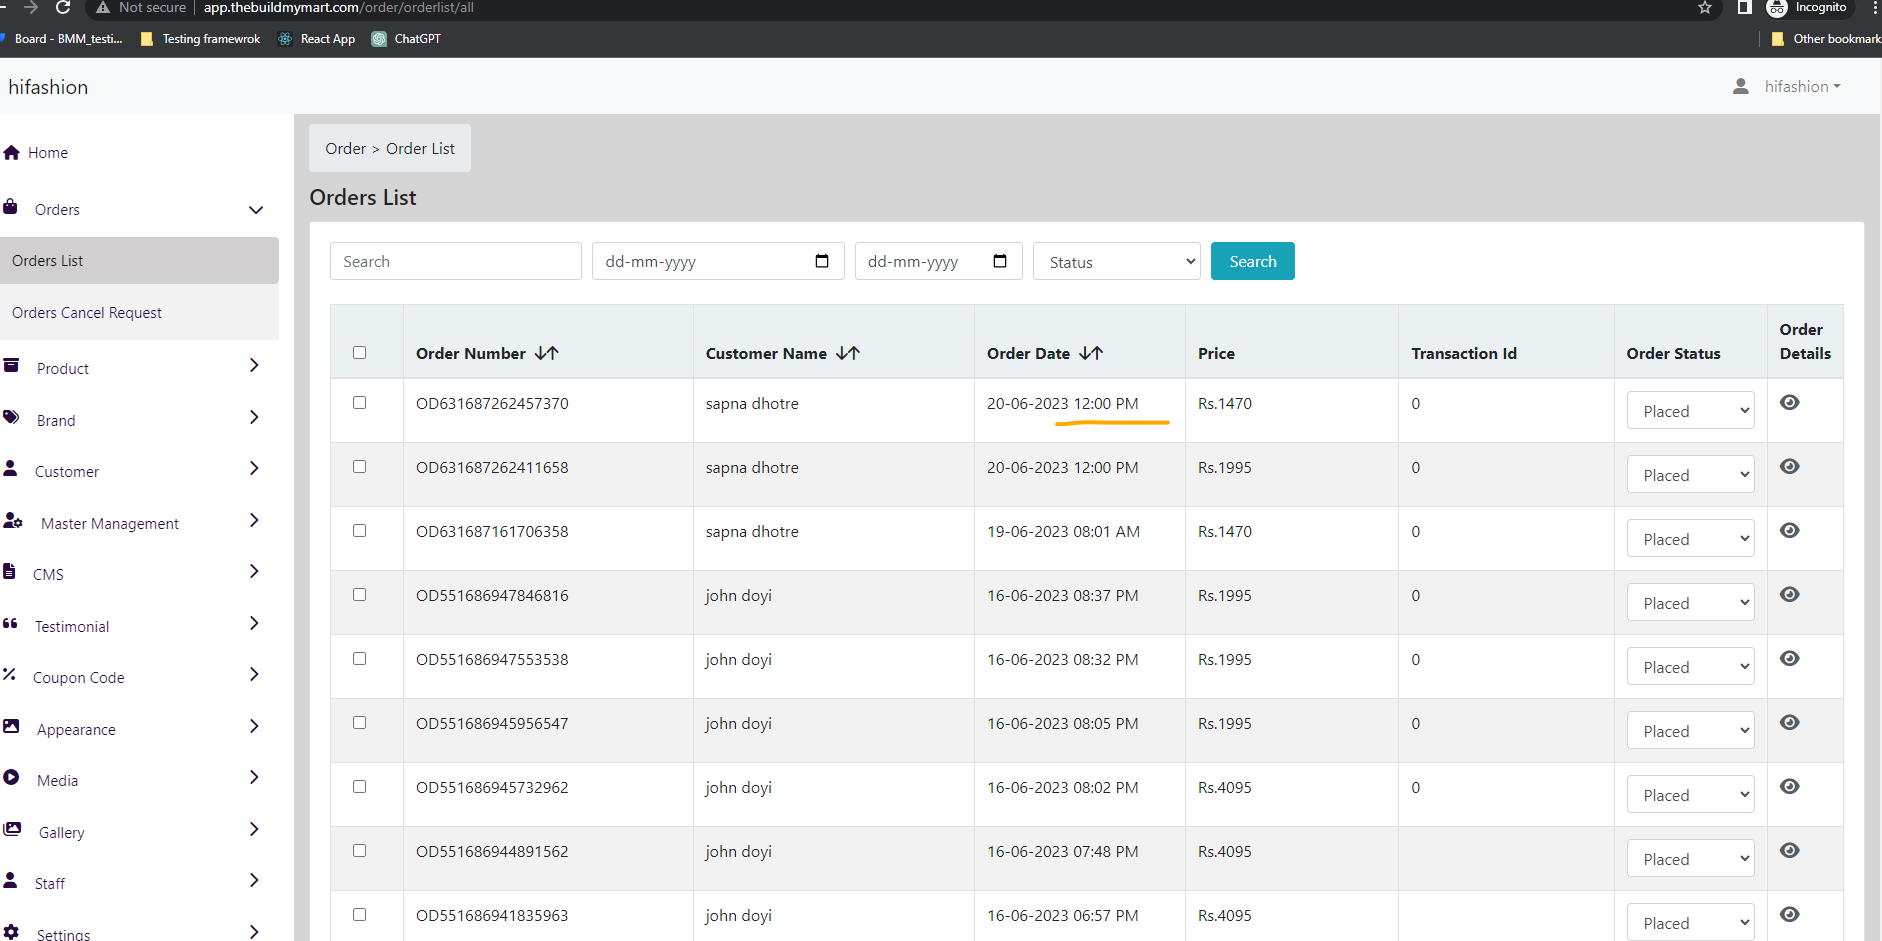Open calendar picker in first date field
Screen dimensions: 1882x941
[822, 261]
